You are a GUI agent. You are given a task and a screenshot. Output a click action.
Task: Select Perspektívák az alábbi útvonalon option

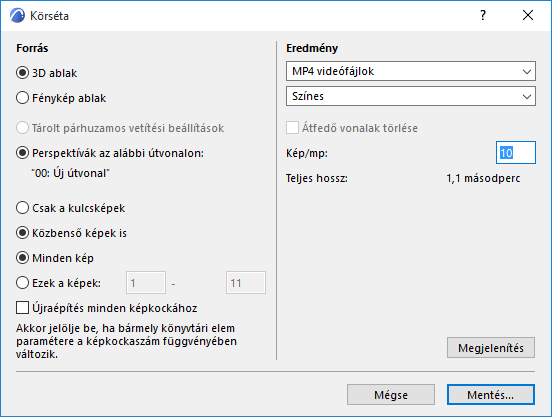(23, 153)
